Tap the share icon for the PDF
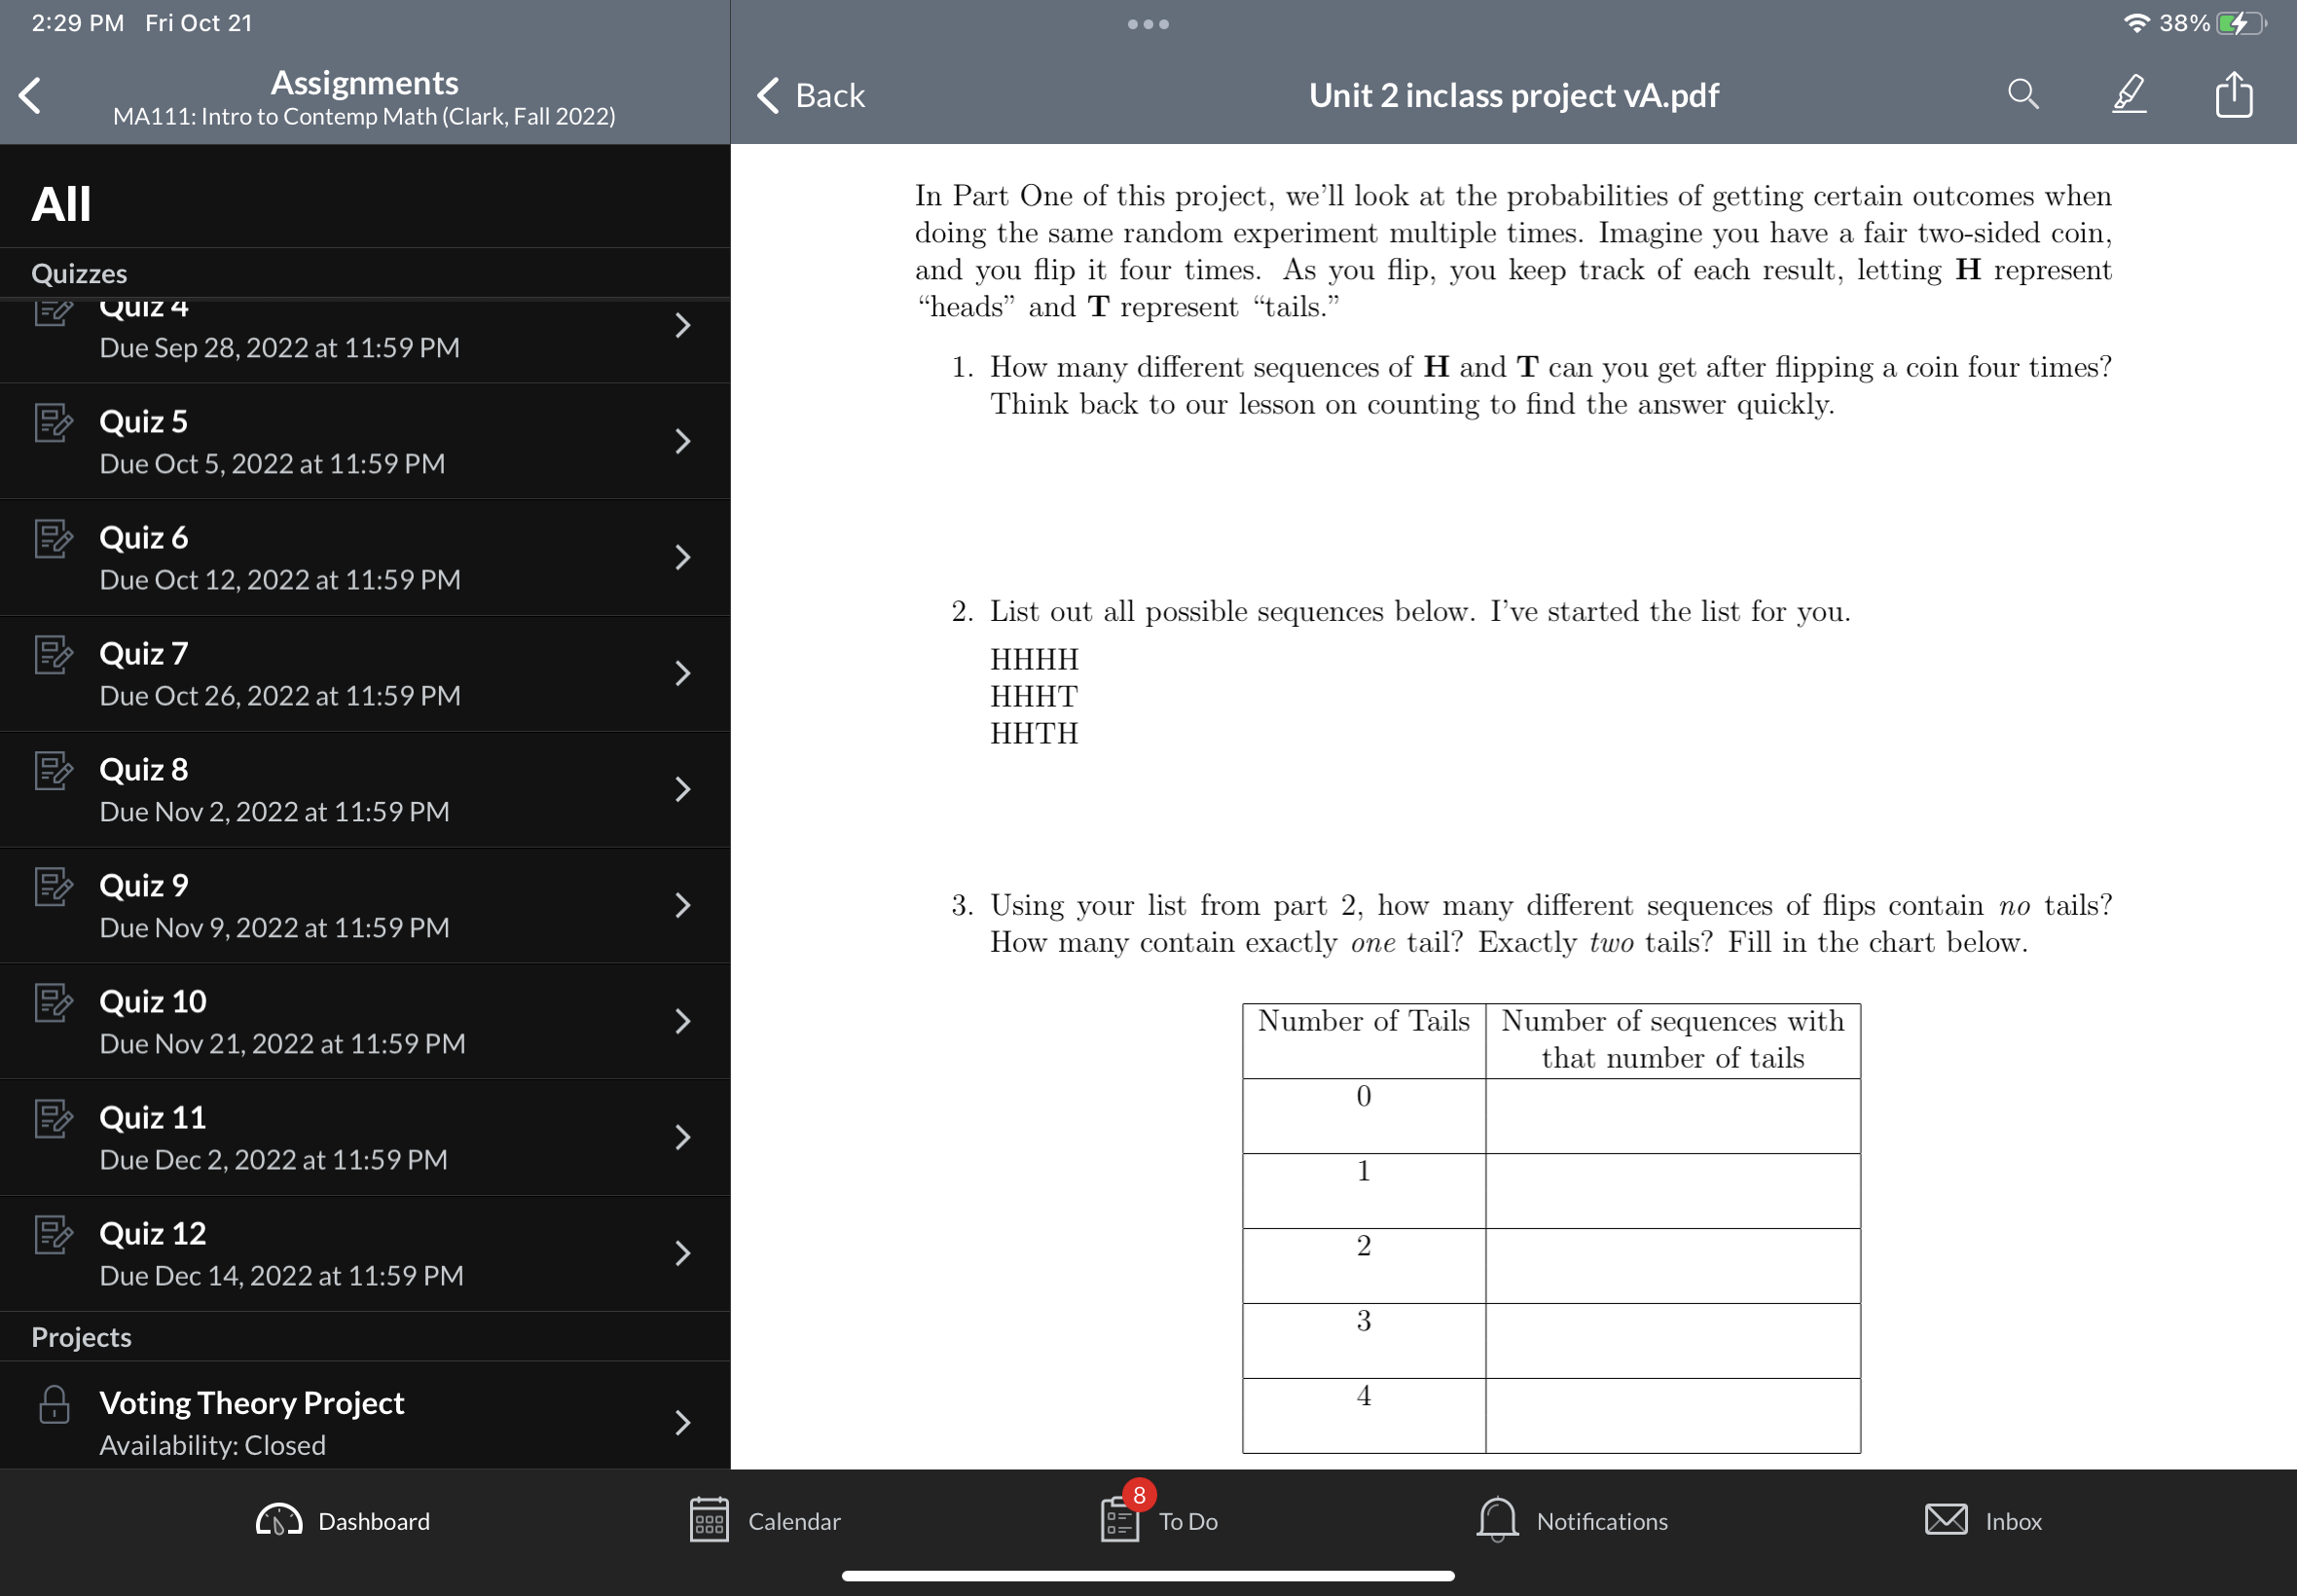The image size is (2297, 1596). [x=2234, y=94]
